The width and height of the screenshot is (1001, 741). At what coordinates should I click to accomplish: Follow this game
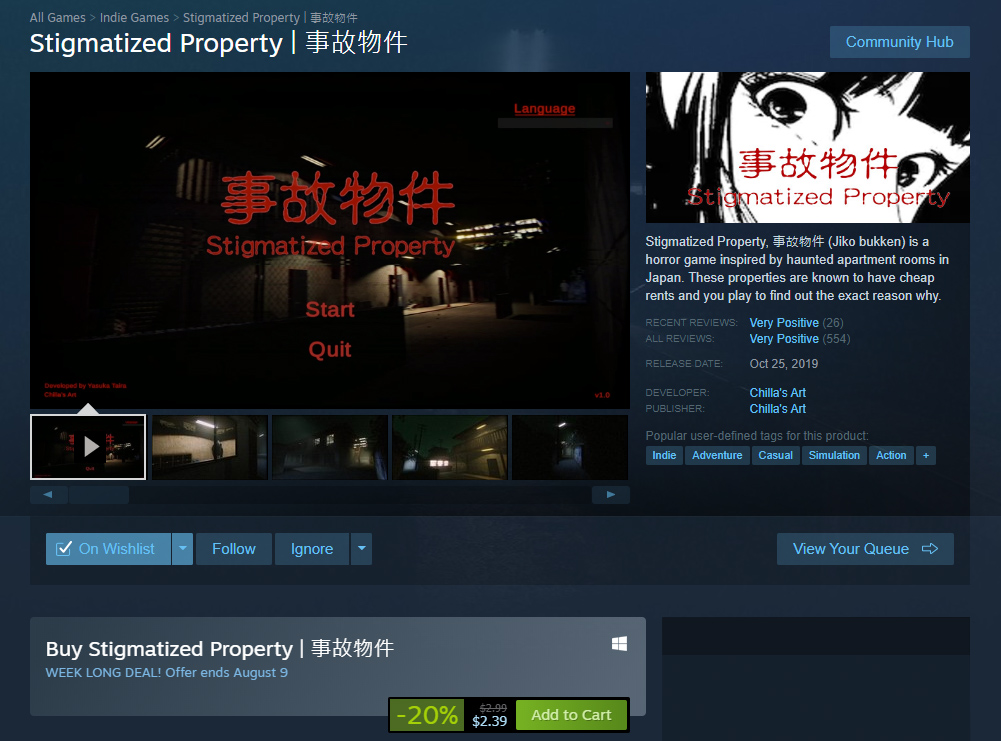(234, 549)
